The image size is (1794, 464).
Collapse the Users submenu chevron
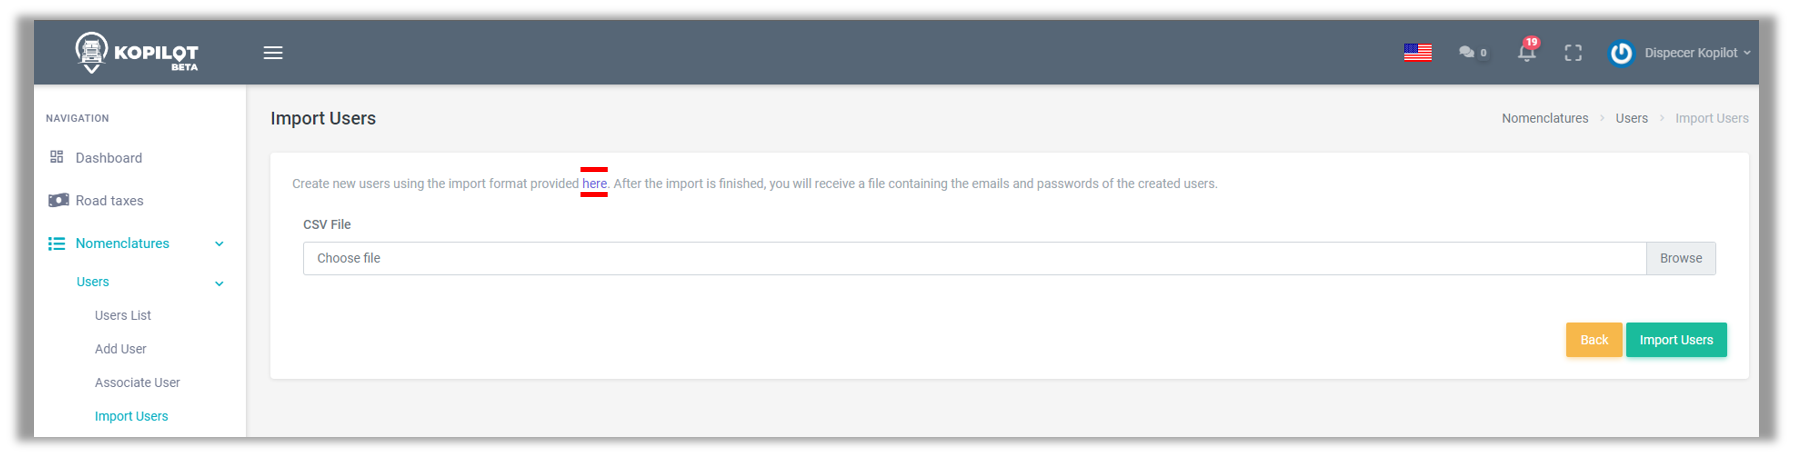[219, 283]
